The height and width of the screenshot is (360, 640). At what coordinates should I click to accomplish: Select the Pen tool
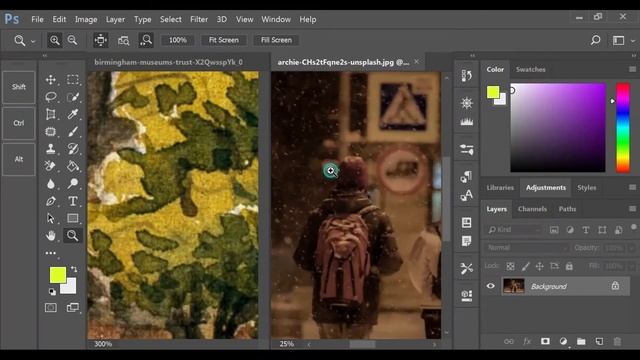tap(51, 201)
